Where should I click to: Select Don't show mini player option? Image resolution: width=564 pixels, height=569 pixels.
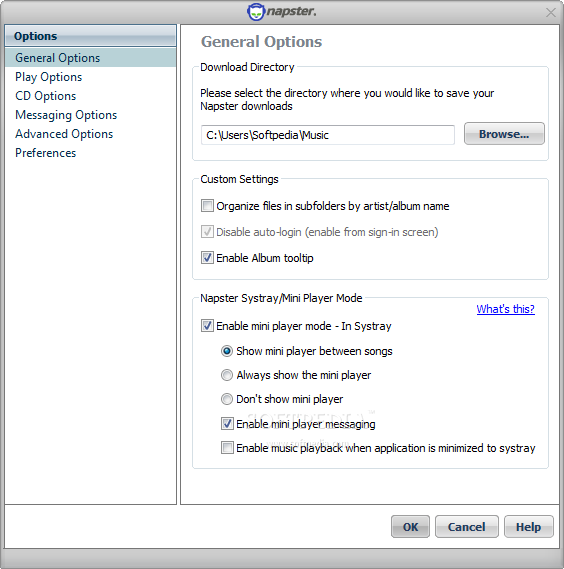click(227, 399)
